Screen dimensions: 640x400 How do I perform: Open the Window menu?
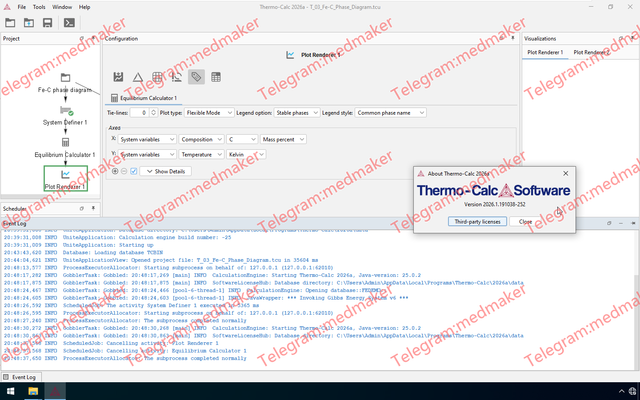(x=62, y=7)
